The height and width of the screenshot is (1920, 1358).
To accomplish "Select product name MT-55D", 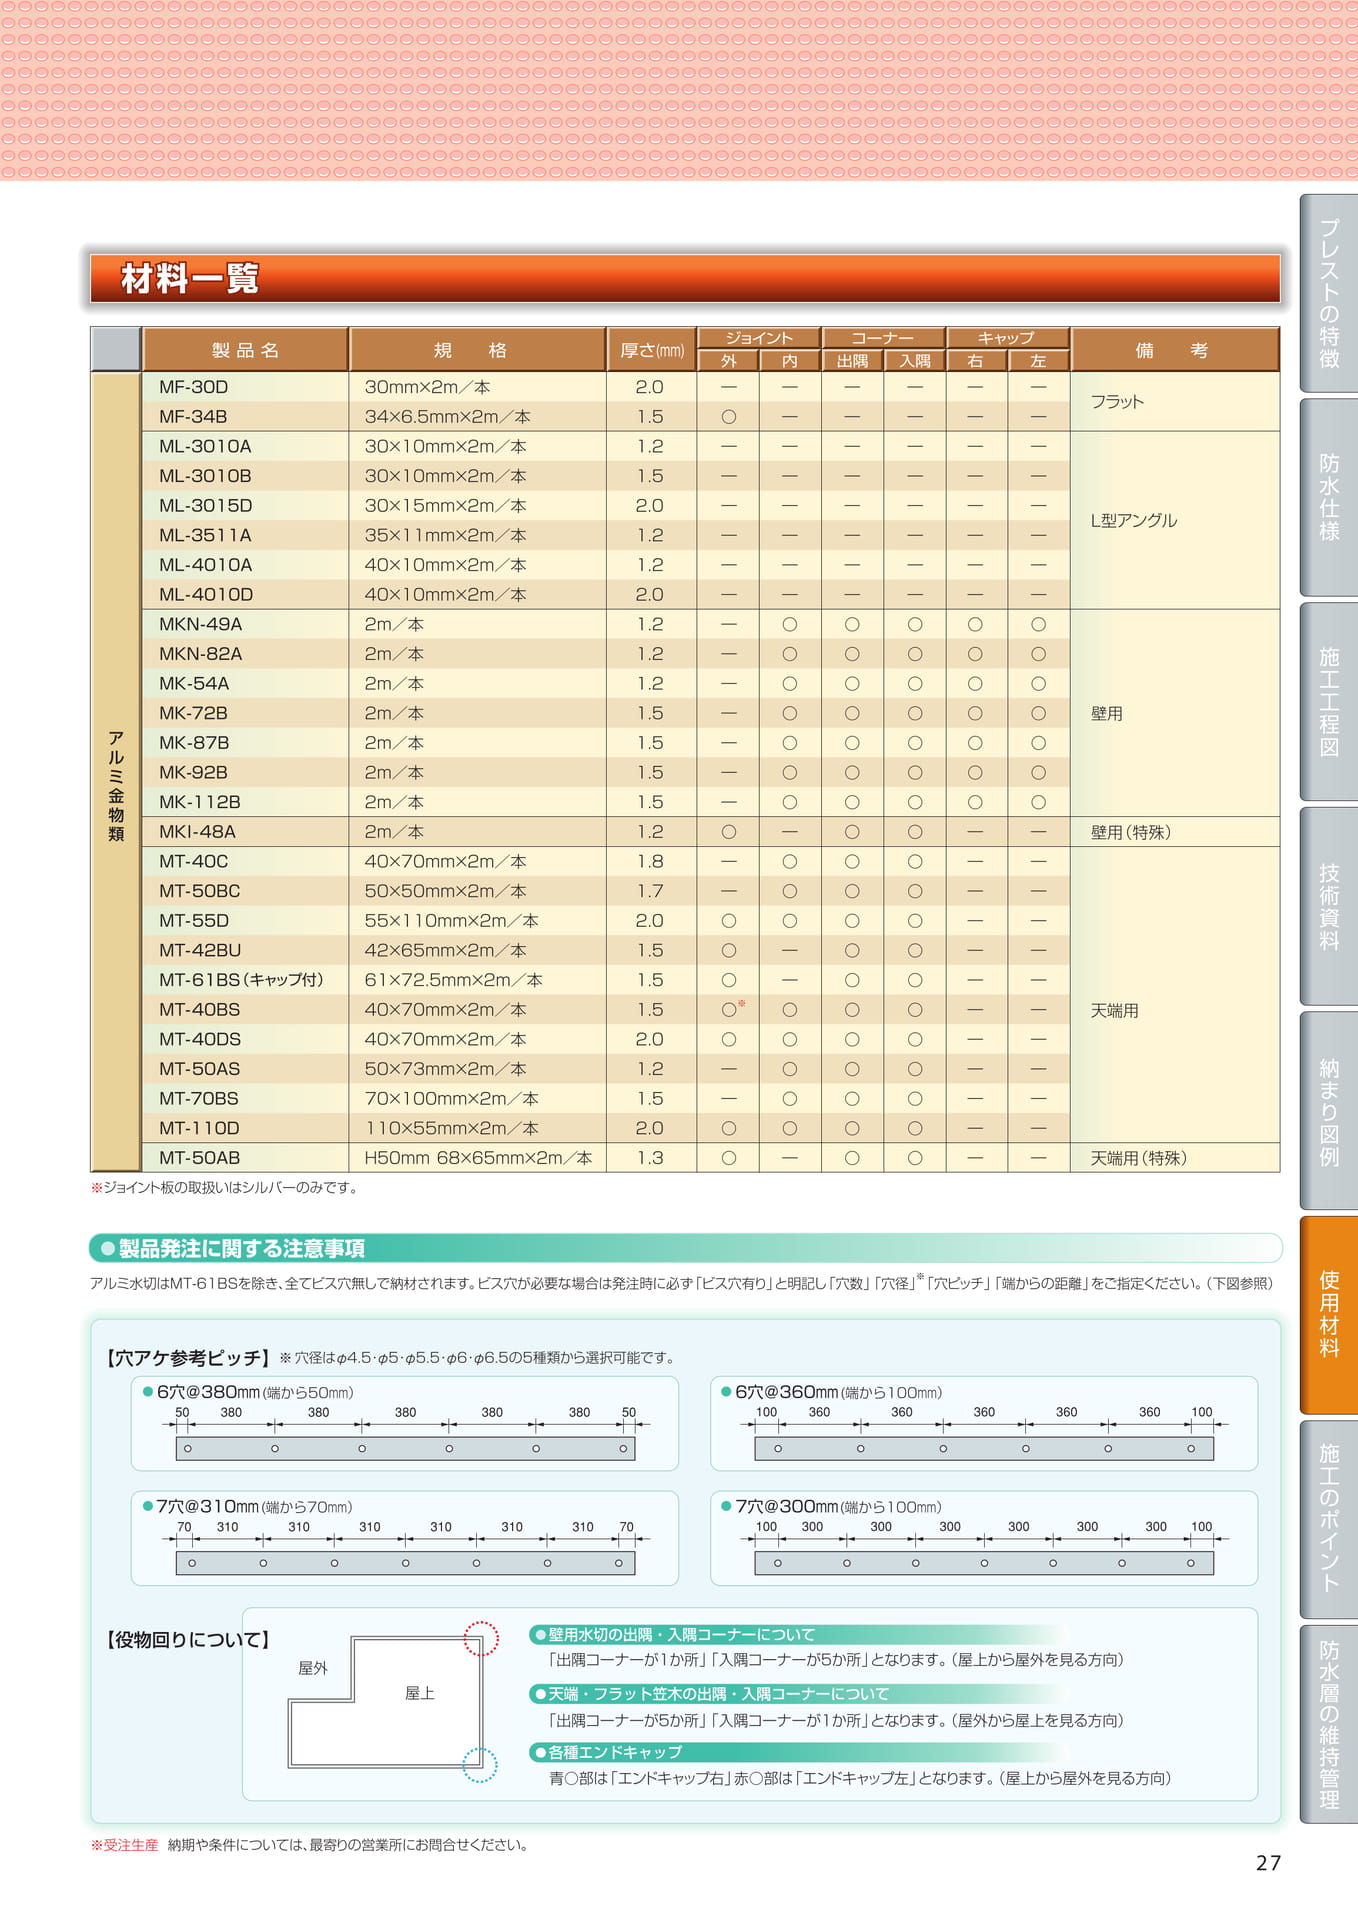I will 194,921.
